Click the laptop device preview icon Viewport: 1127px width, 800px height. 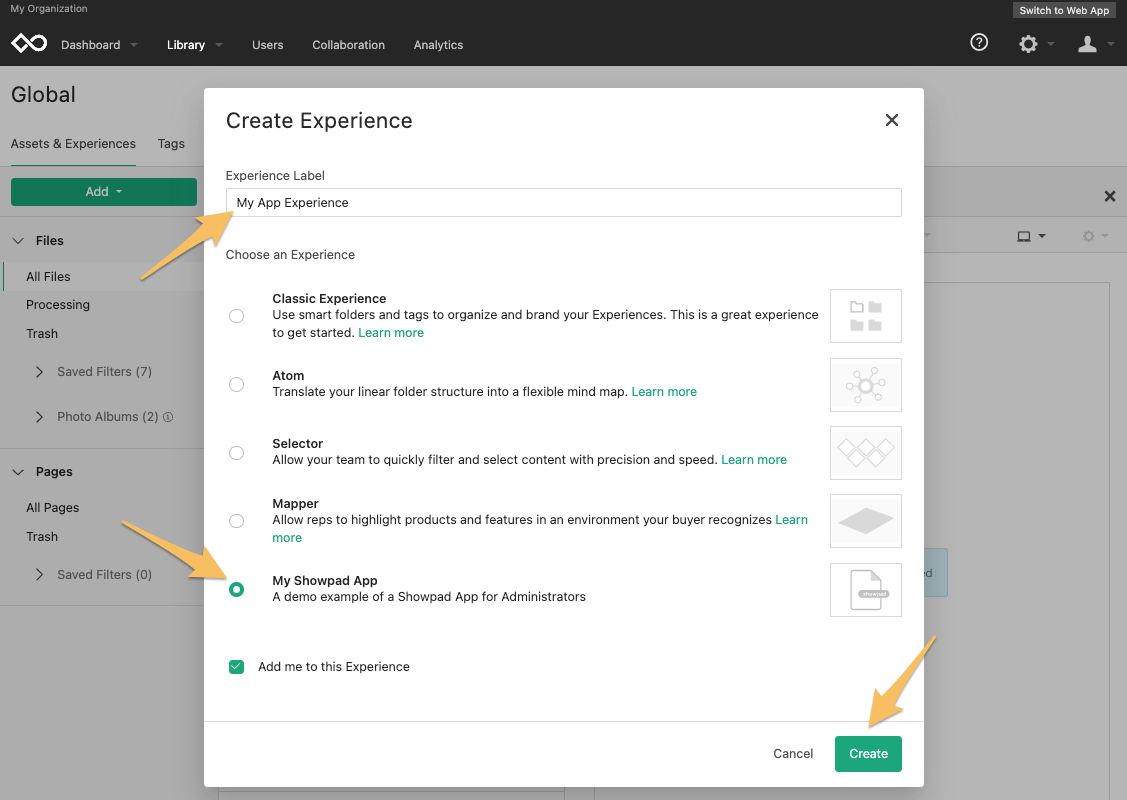tap(1024, 236)
